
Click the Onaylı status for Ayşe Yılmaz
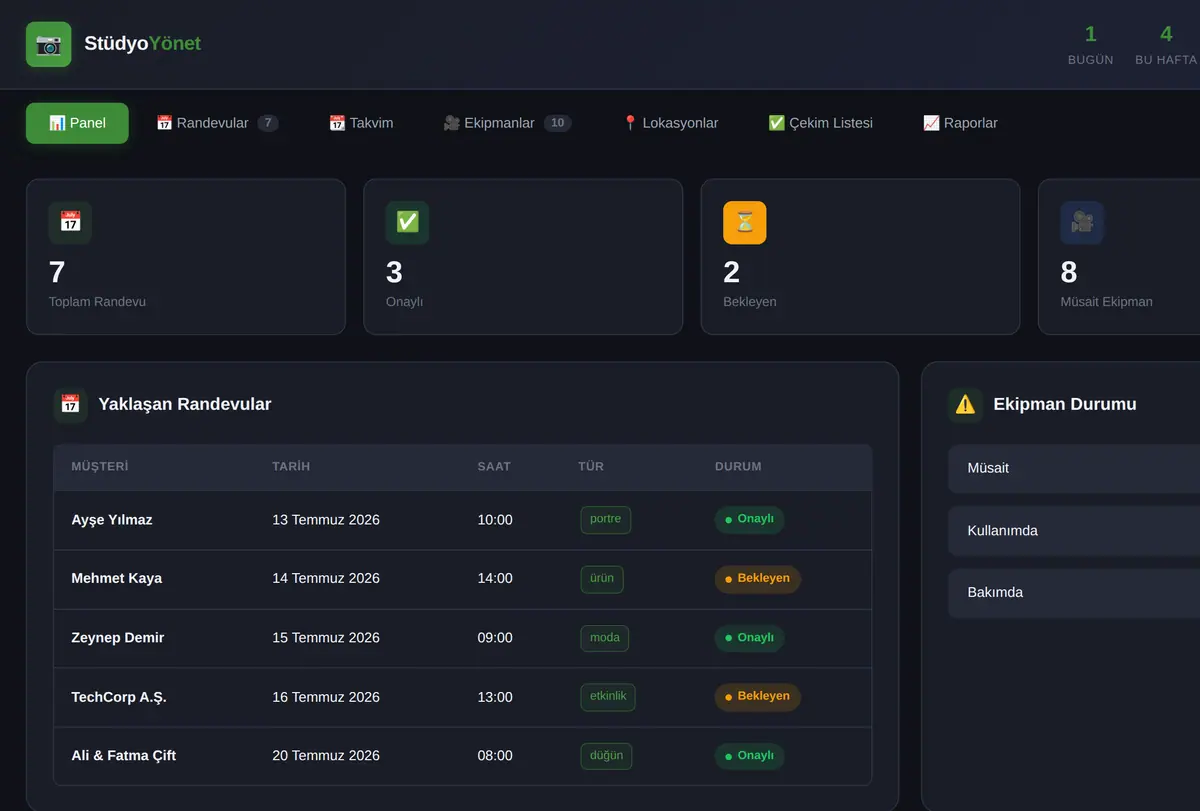(749, 520)
